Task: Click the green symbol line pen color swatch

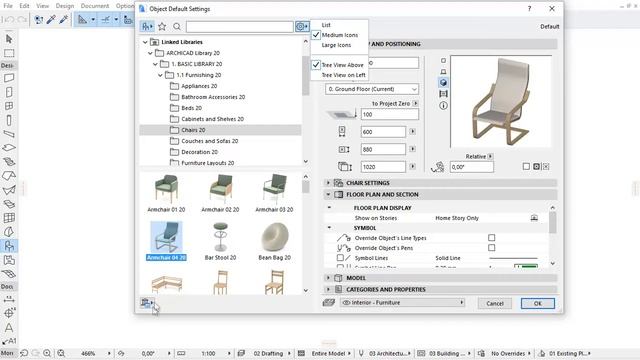Action: [x=526, y=266]
